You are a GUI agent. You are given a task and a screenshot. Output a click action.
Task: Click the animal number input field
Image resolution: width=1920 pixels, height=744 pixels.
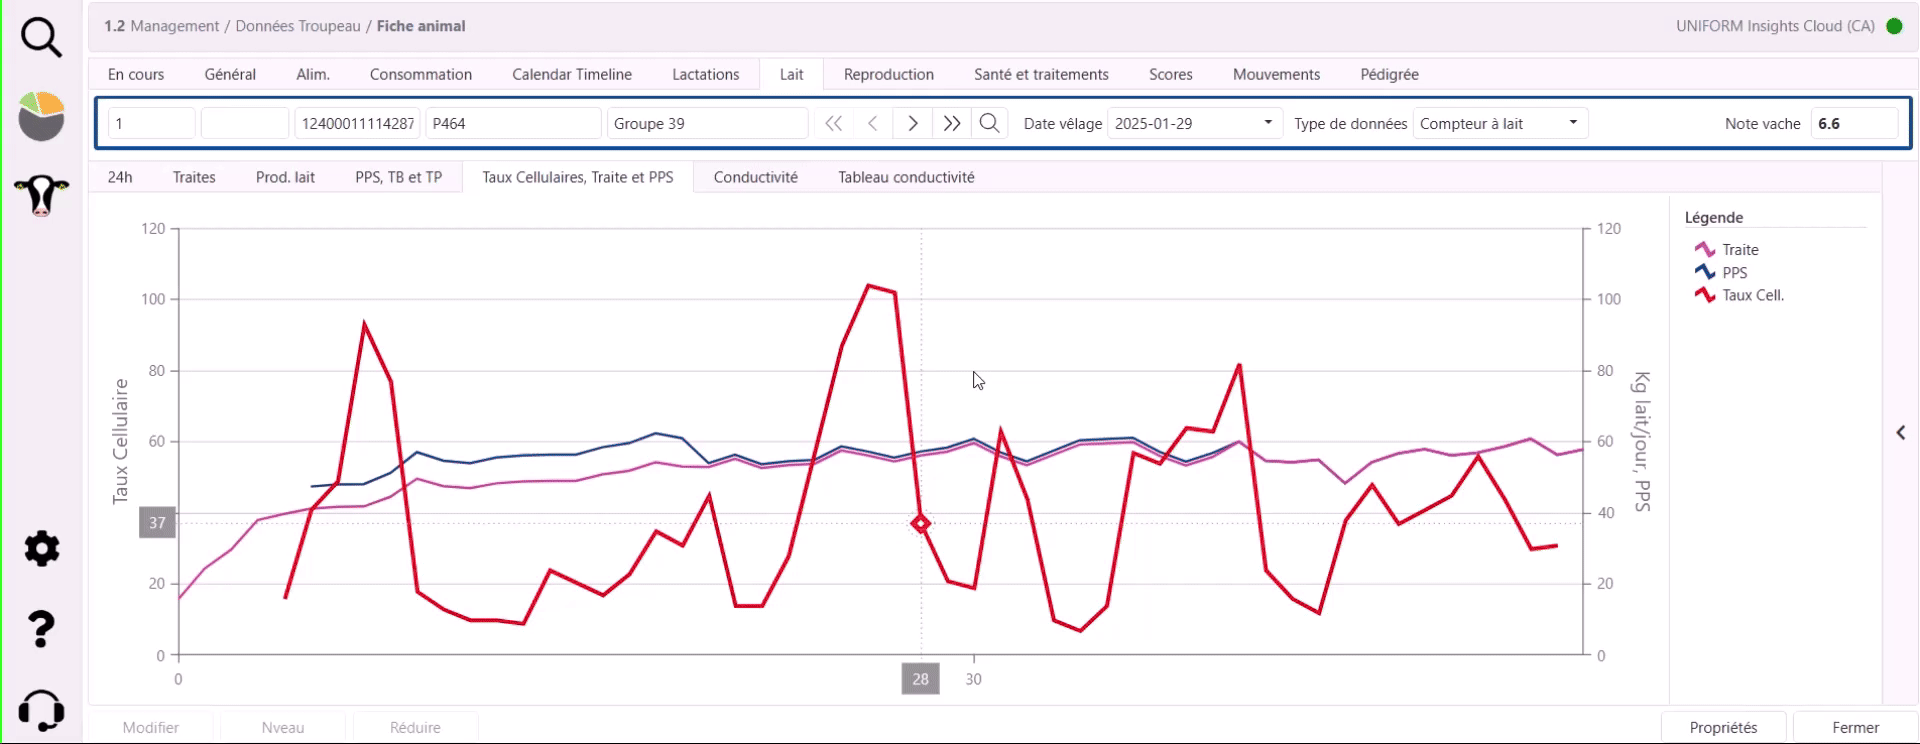[151, 123]
